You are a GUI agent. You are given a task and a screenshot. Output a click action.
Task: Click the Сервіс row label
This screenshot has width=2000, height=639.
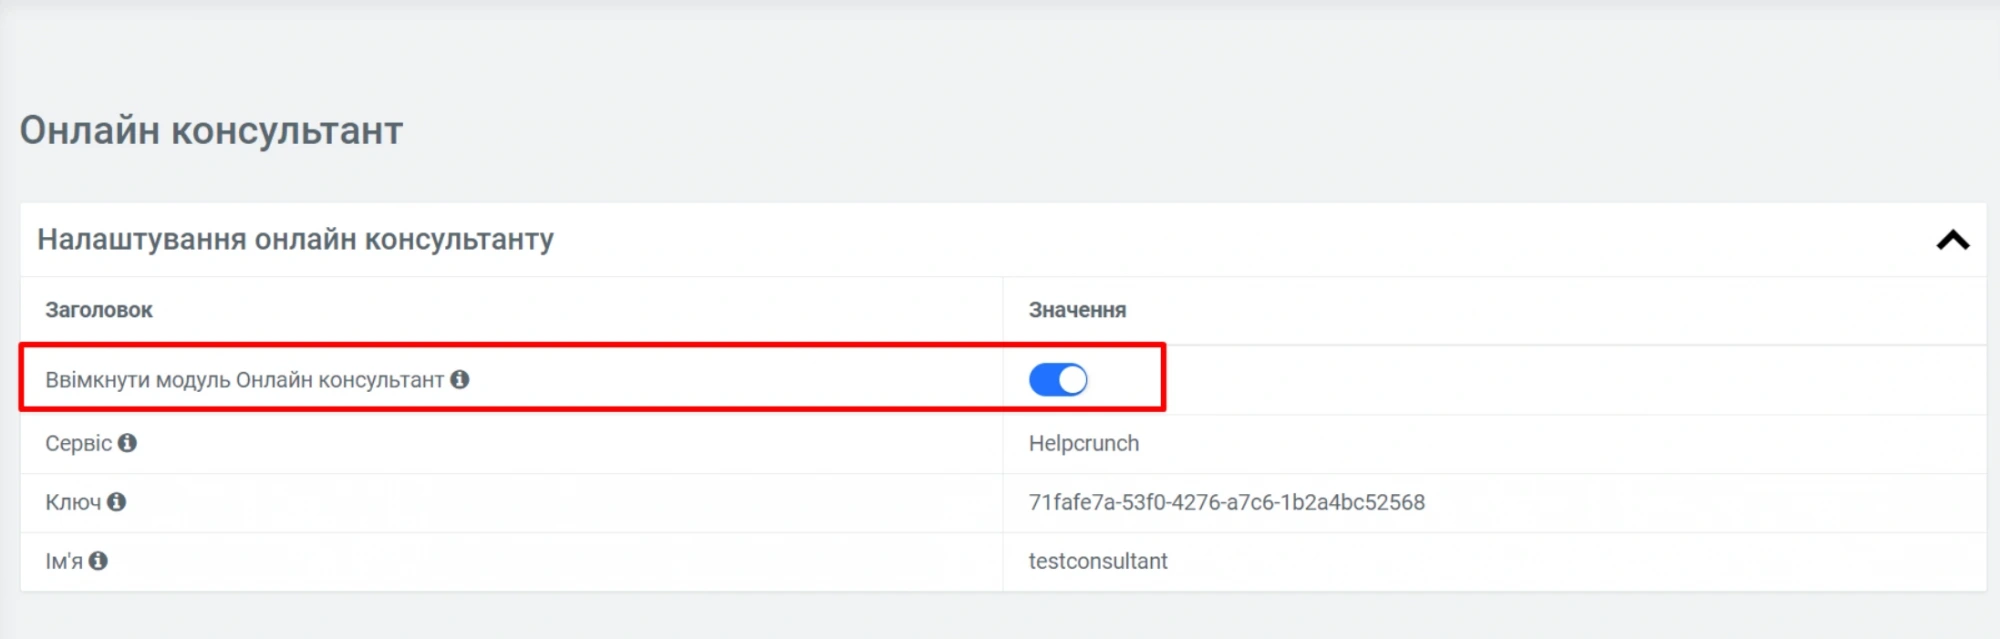78,443
